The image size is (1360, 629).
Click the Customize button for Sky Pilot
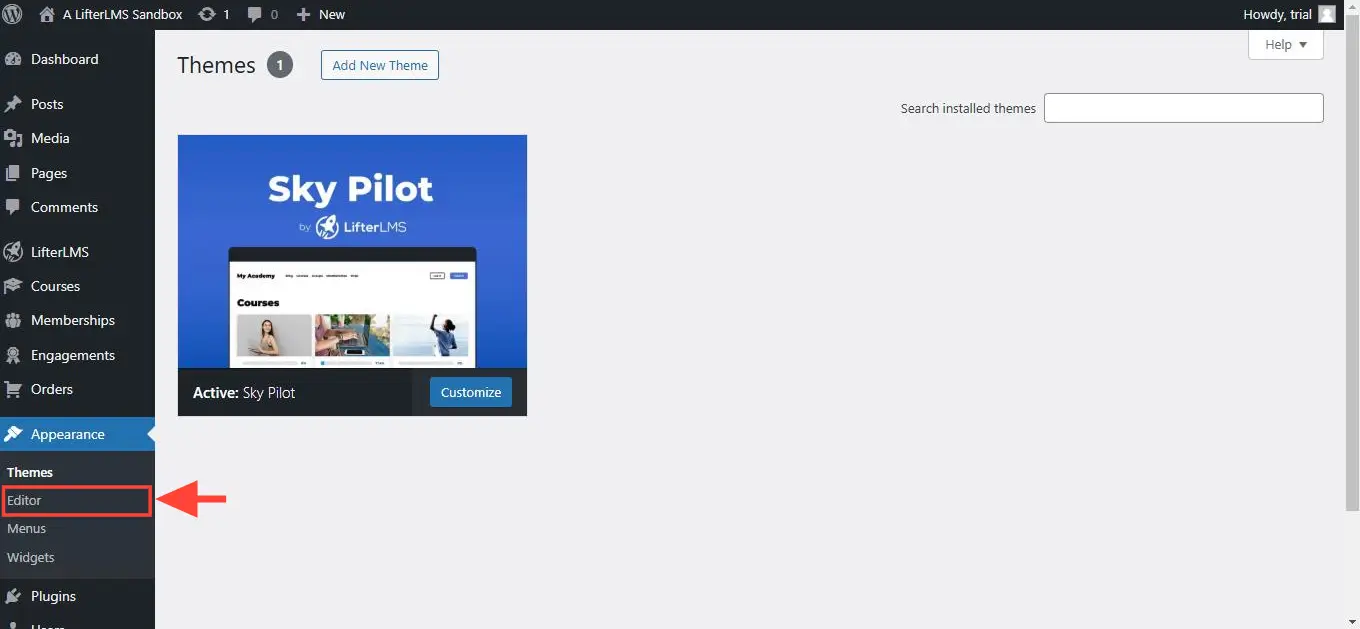[x=471, y=392]
